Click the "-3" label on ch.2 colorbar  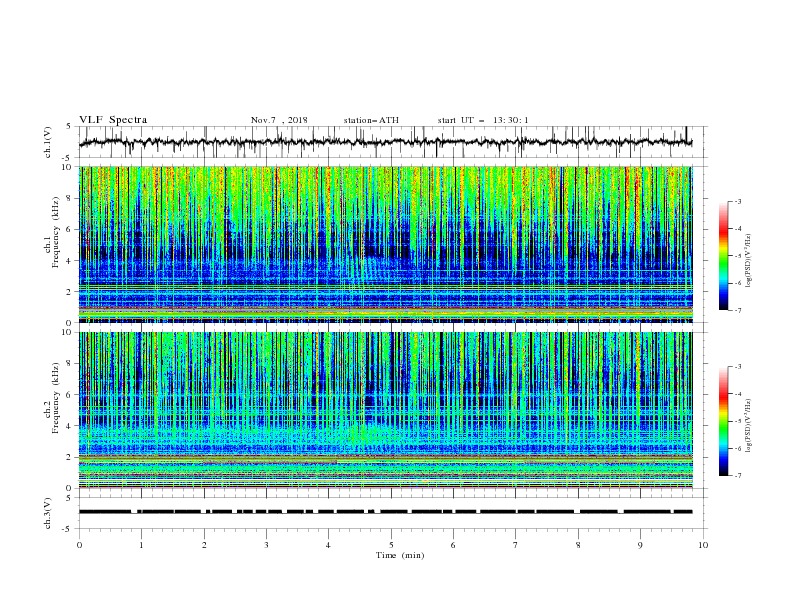[x=738, y=367]
